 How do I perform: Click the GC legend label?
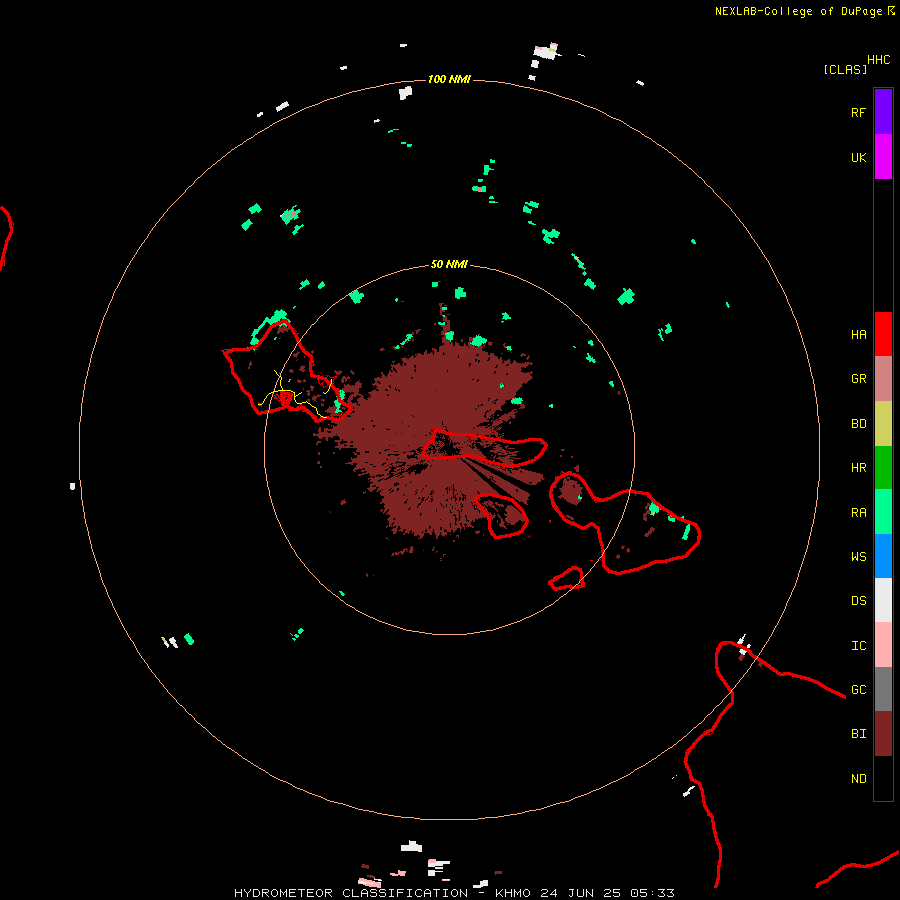pos(858,690)
